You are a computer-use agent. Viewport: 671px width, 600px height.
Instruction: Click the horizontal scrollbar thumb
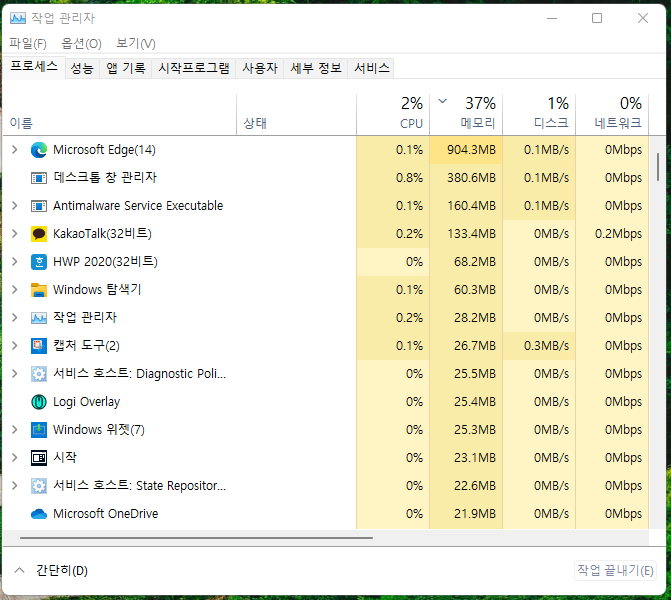coord(196,538)
